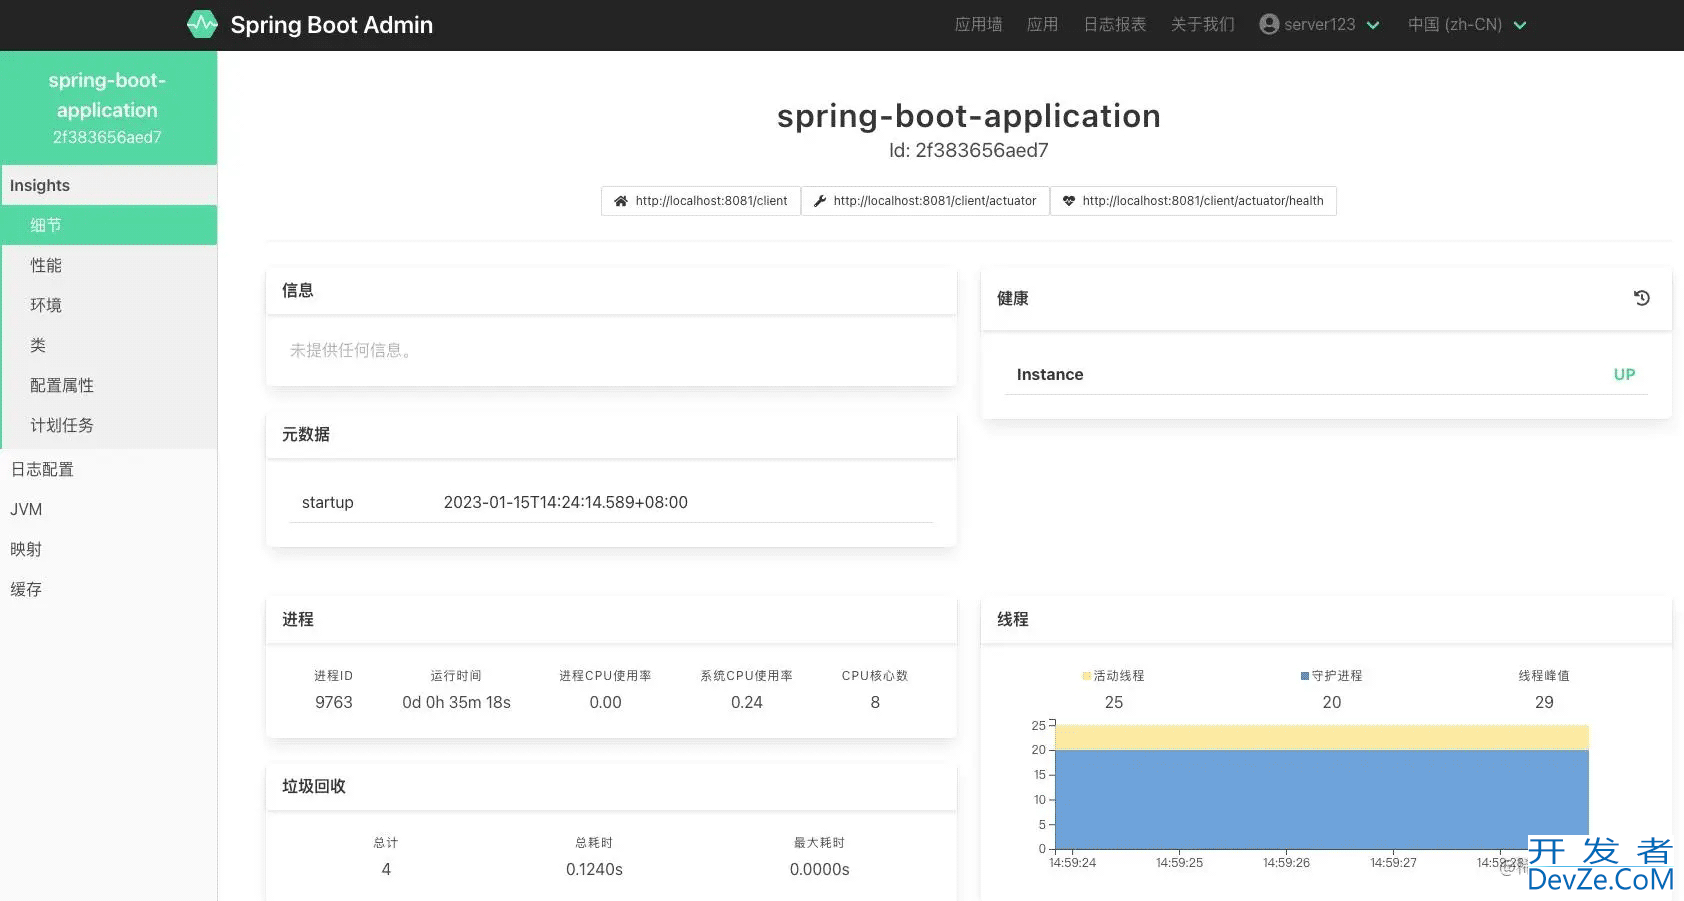This screenshot has height=901, width=1684.
Task: Open the 缓存 sidebar section
Action: (x=109, y=589)
